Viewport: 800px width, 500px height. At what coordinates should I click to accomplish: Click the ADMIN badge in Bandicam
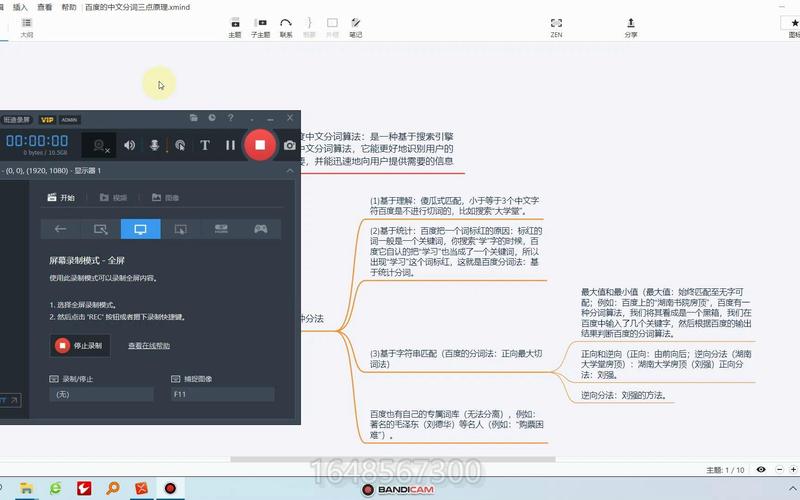(69, 119)
